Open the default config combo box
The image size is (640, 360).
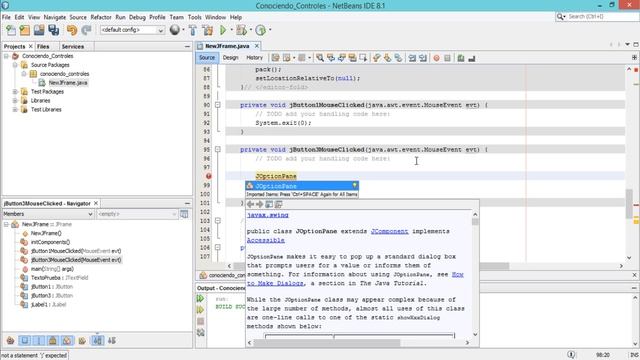132,30
